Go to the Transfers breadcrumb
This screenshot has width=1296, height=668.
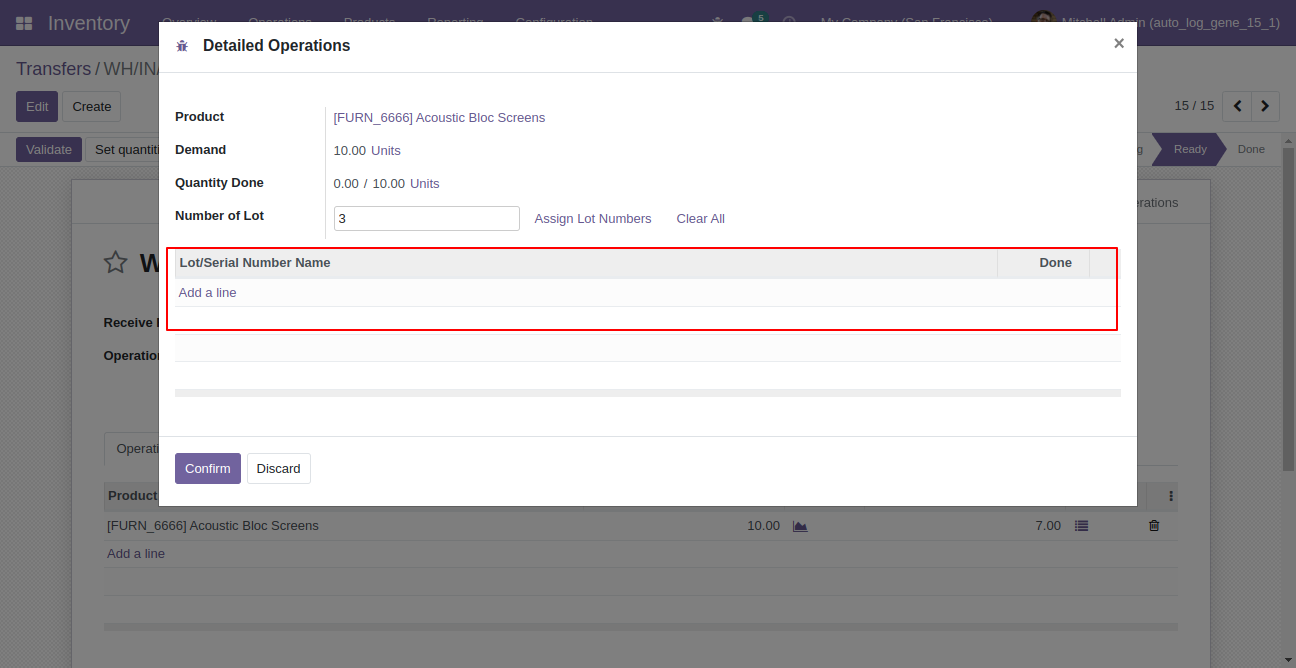point(54,69)
